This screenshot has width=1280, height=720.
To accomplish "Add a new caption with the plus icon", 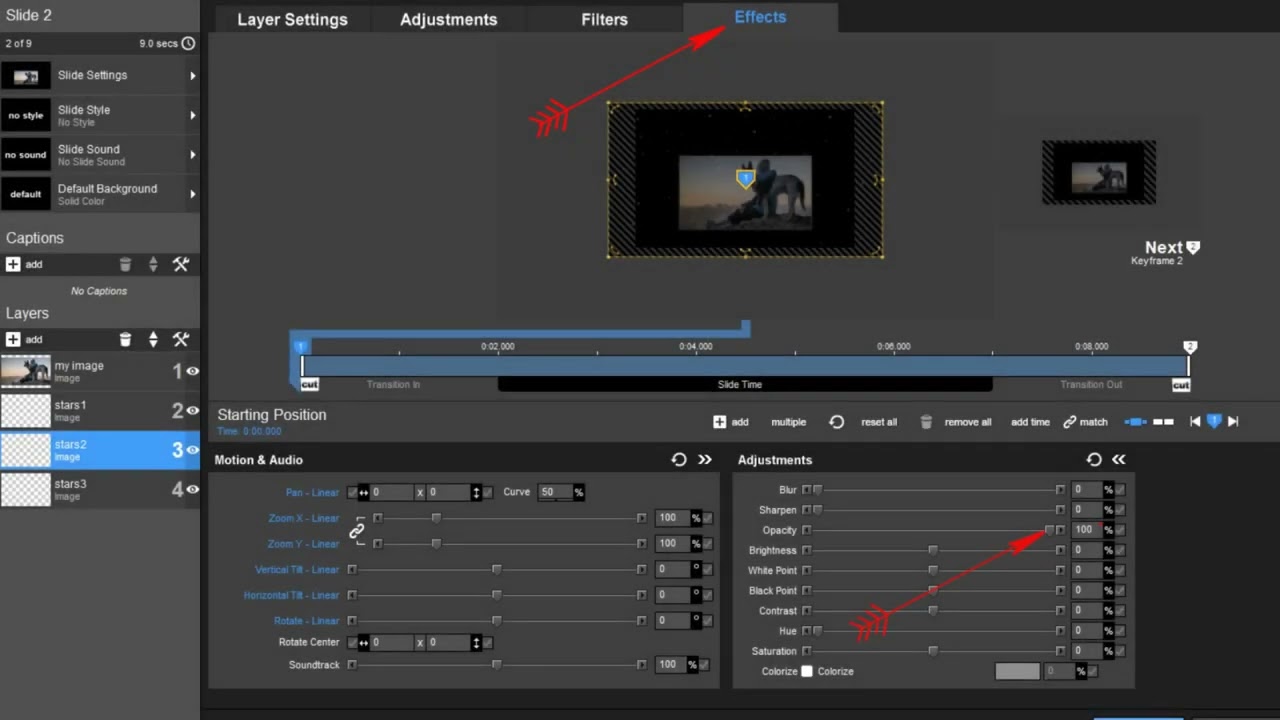I will (13, 264).
